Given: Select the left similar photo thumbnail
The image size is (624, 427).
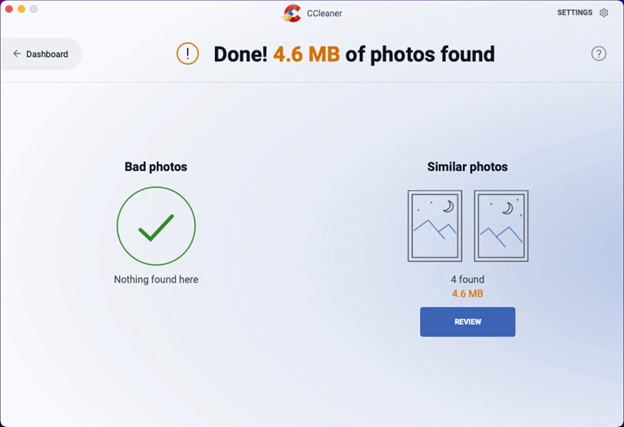Looking at the screenshot, I should 435,226.
